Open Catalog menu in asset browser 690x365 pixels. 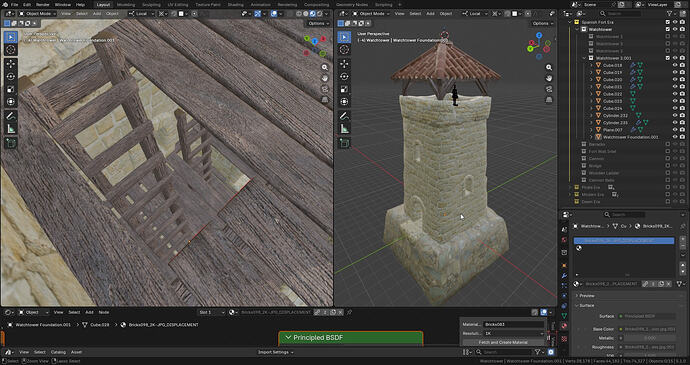point(58,352)
